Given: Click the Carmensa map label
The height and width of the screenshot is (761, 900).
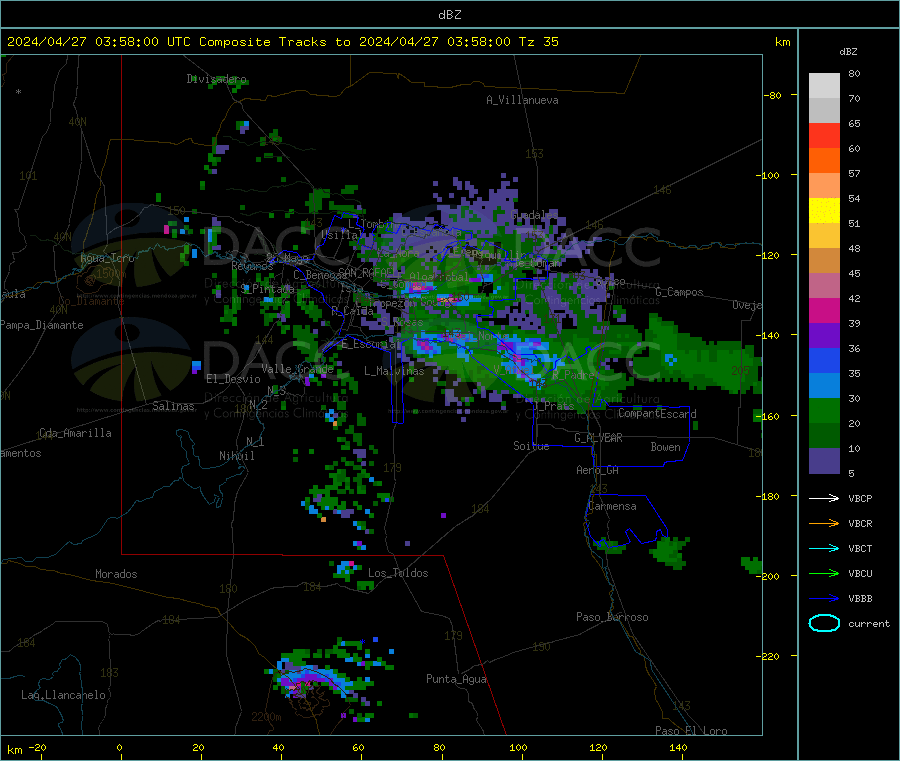Looking at the screenshot, I should (x=612, y=506).
